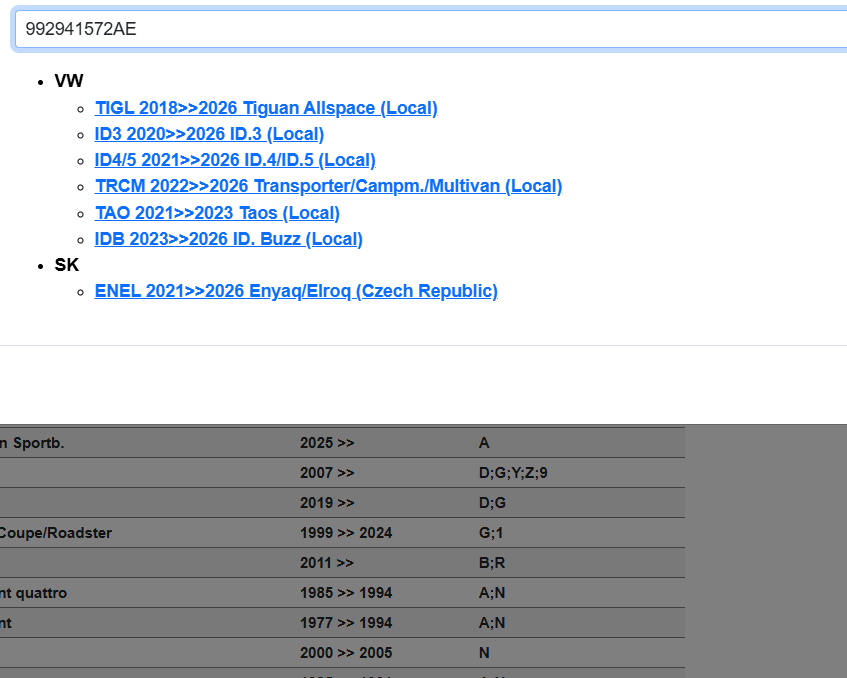Open the IDB 2023>>2026 ID. Buzz link

click(x=228, y=239)
